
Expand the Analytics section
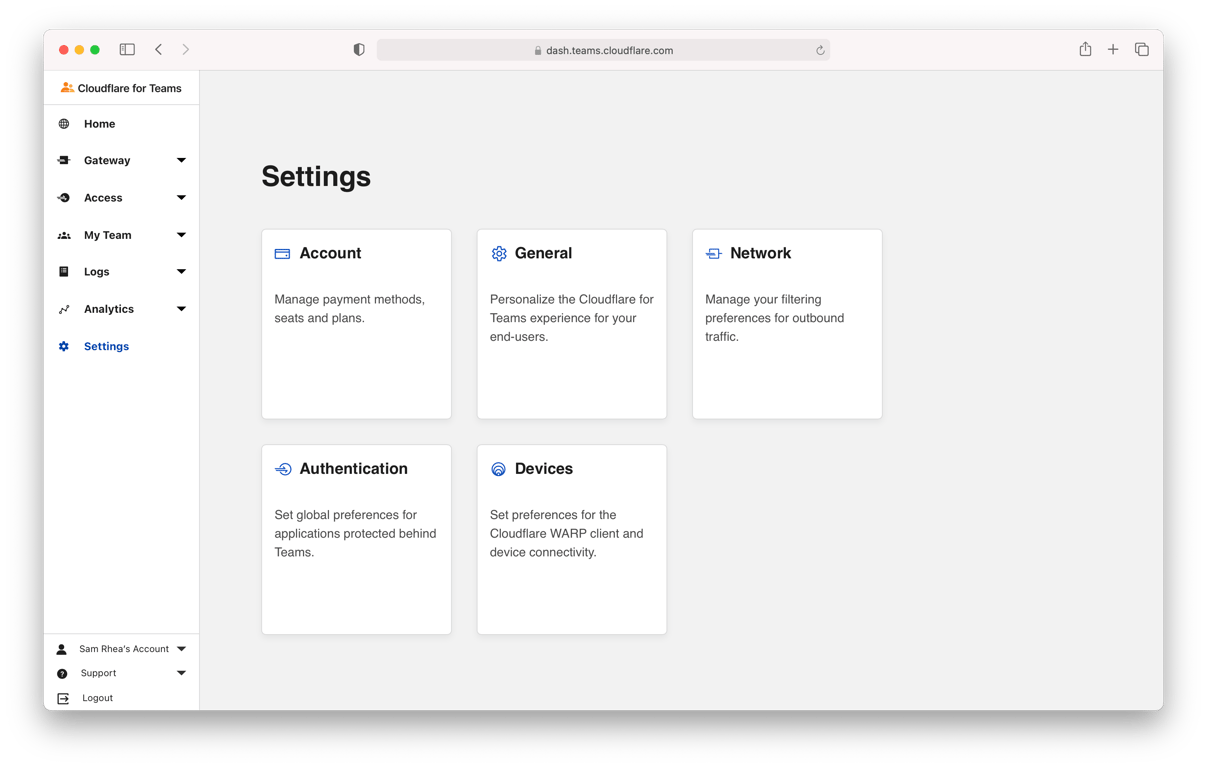(181, 309)
